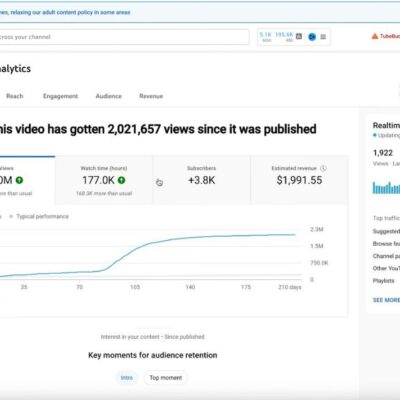Click the TubeBuddy label in the header
The width and height of the screenshot is (400, 400).
pos(390,36)
